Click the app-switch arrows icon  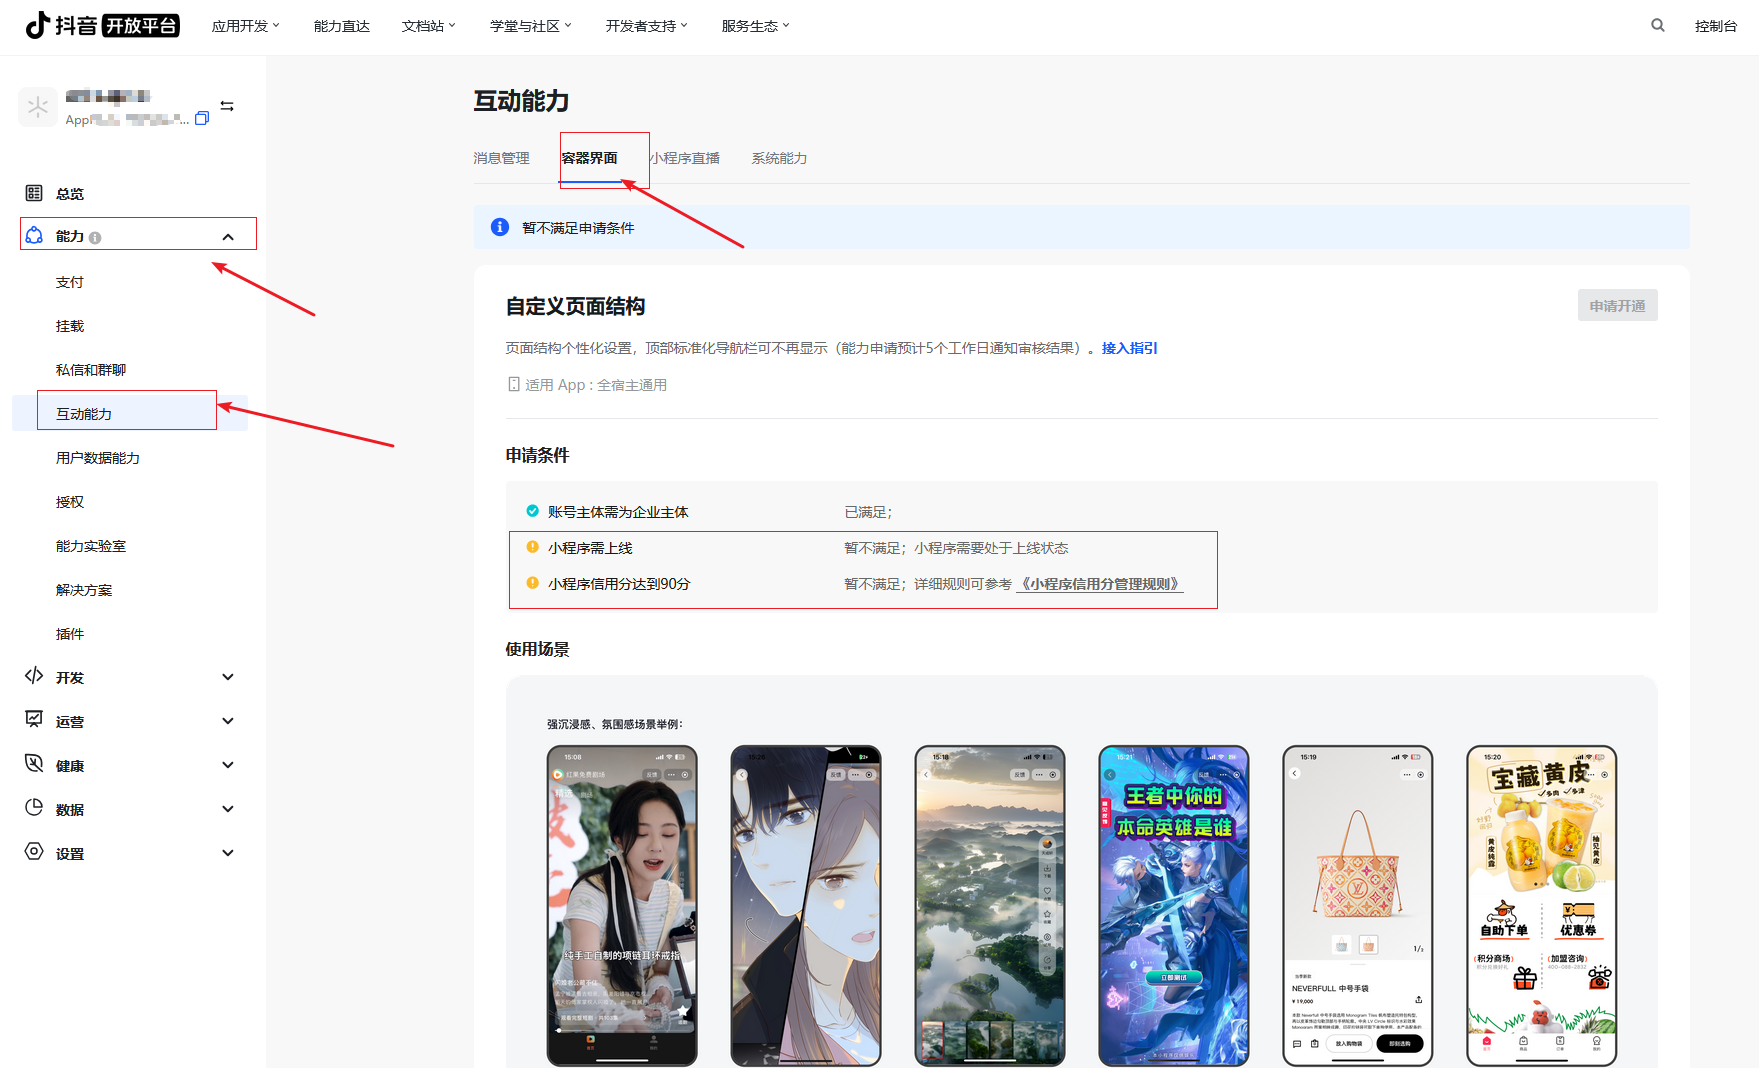click(x=227, y=106)
